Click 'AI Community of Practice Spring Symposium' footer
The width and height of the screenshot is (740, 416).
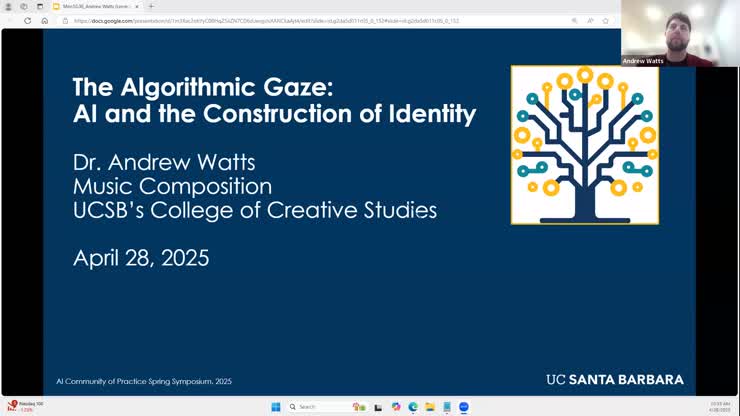click(144, 382)
